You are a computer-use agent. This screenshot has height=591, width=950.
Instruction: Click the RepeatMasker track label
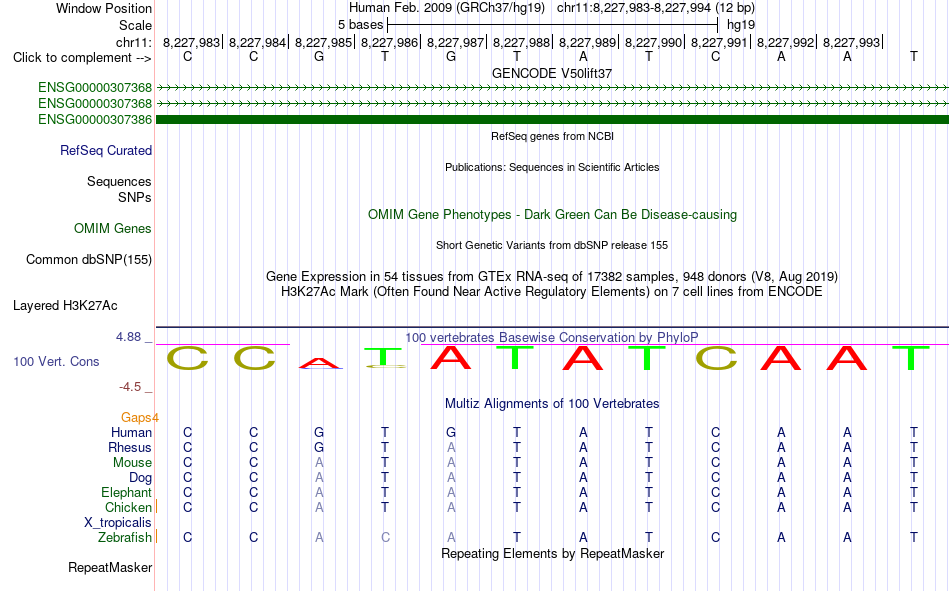tap(110, 567)
